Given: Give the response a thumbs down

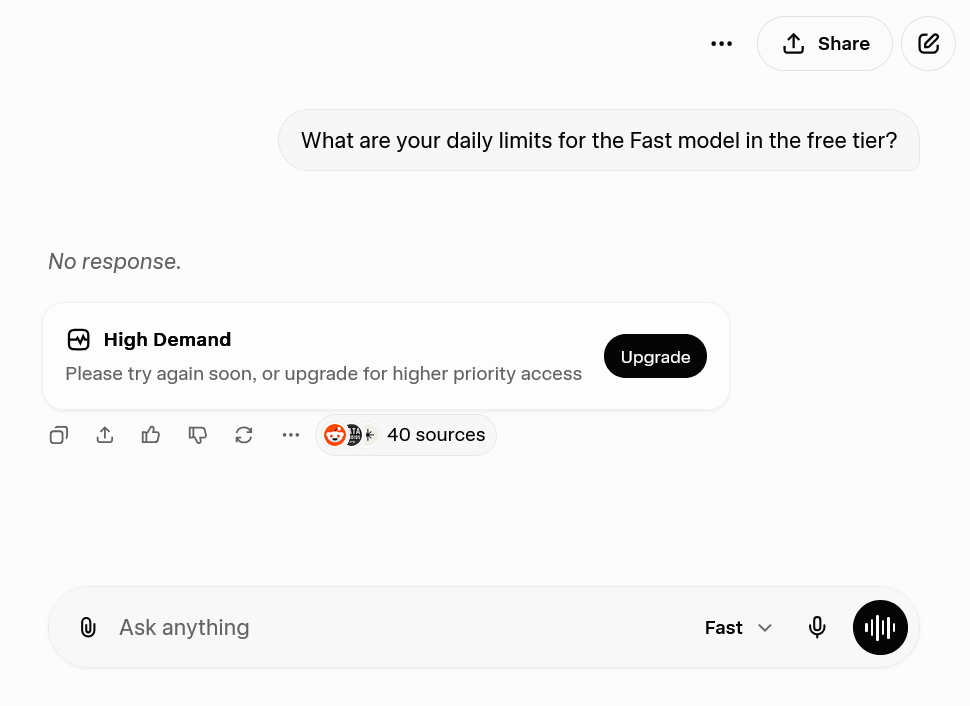Looking at the screenshot, I should click(198, 435).
